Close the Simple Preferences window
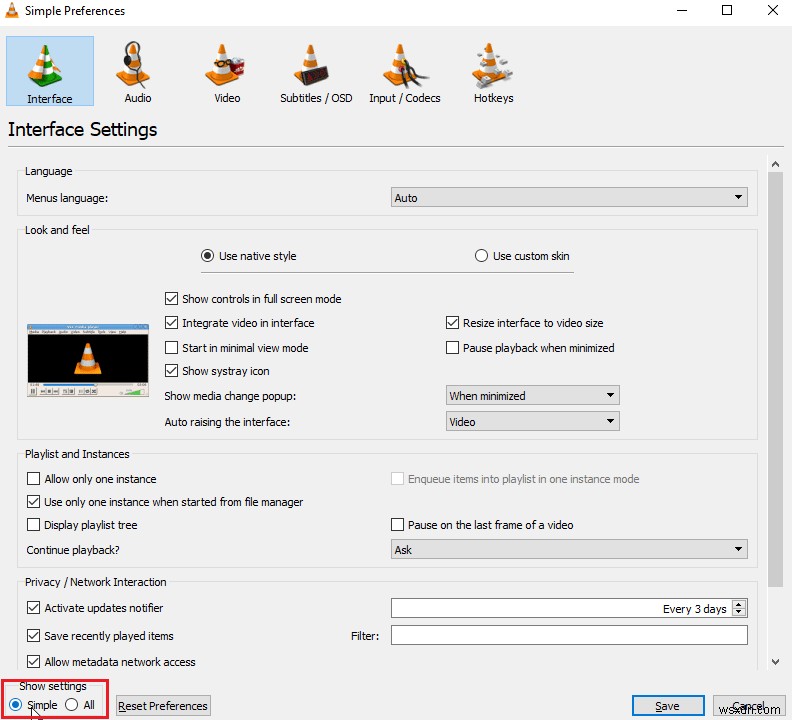Screen dimensions: 792x720 [x=772, y=10]
